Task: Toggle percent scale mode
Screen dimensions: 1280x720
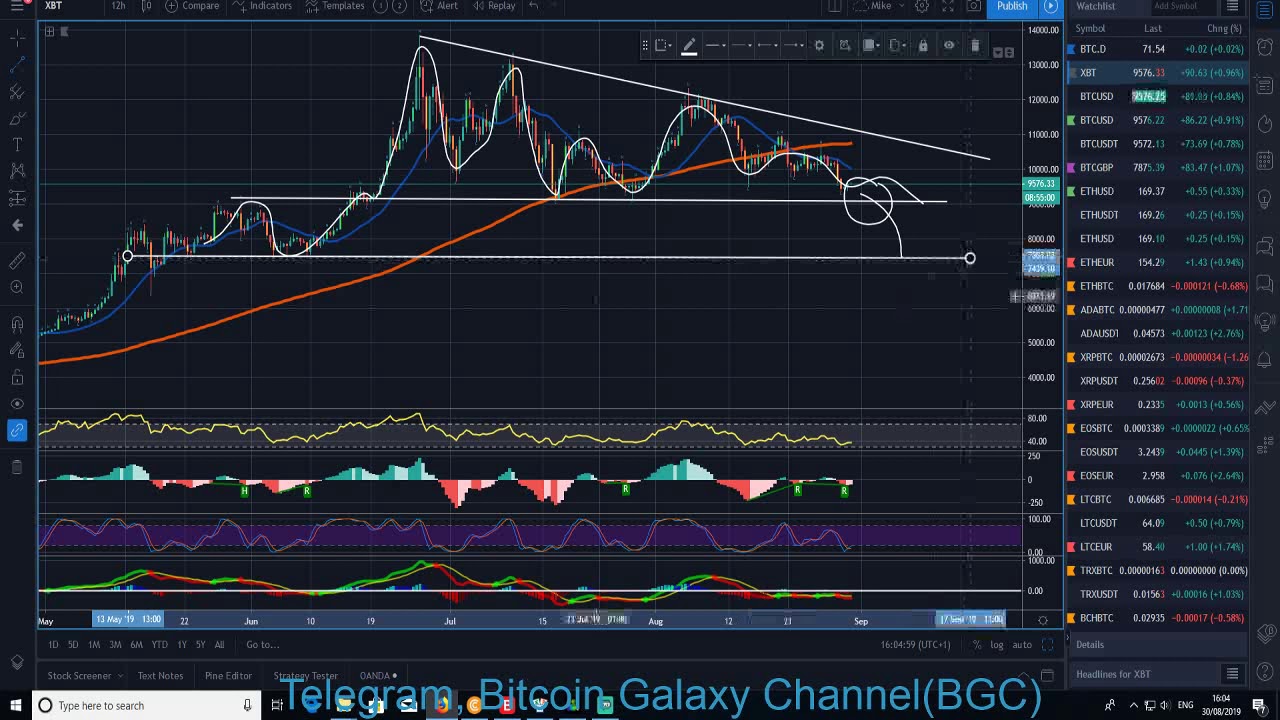Action: click(x=977, y=644)
